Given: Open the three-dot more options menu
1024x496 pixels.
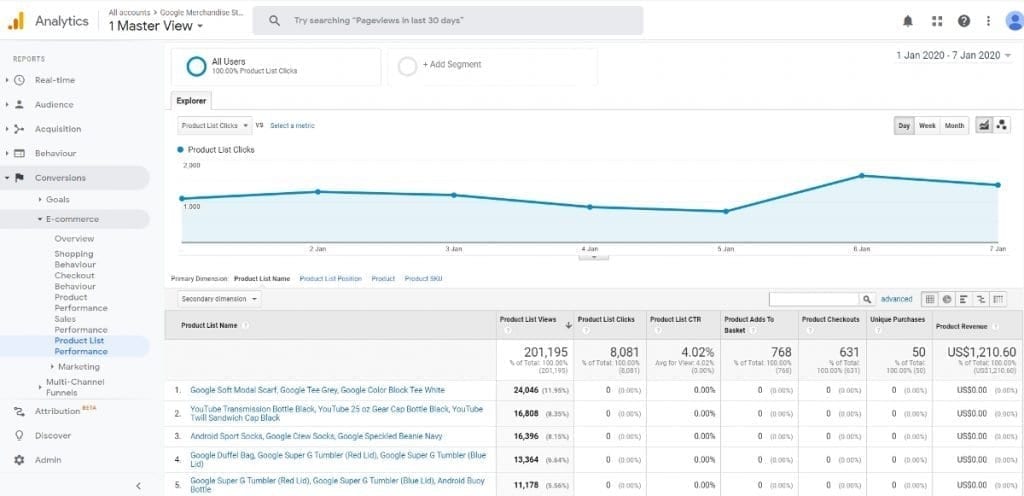Looking at the screenshot, I should pos(989,21).
